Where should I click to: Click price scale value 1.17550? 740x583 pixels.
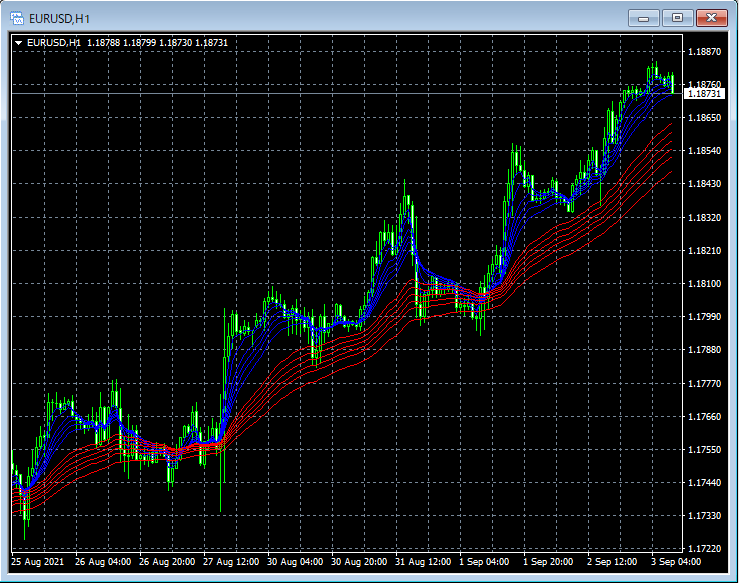705,449
